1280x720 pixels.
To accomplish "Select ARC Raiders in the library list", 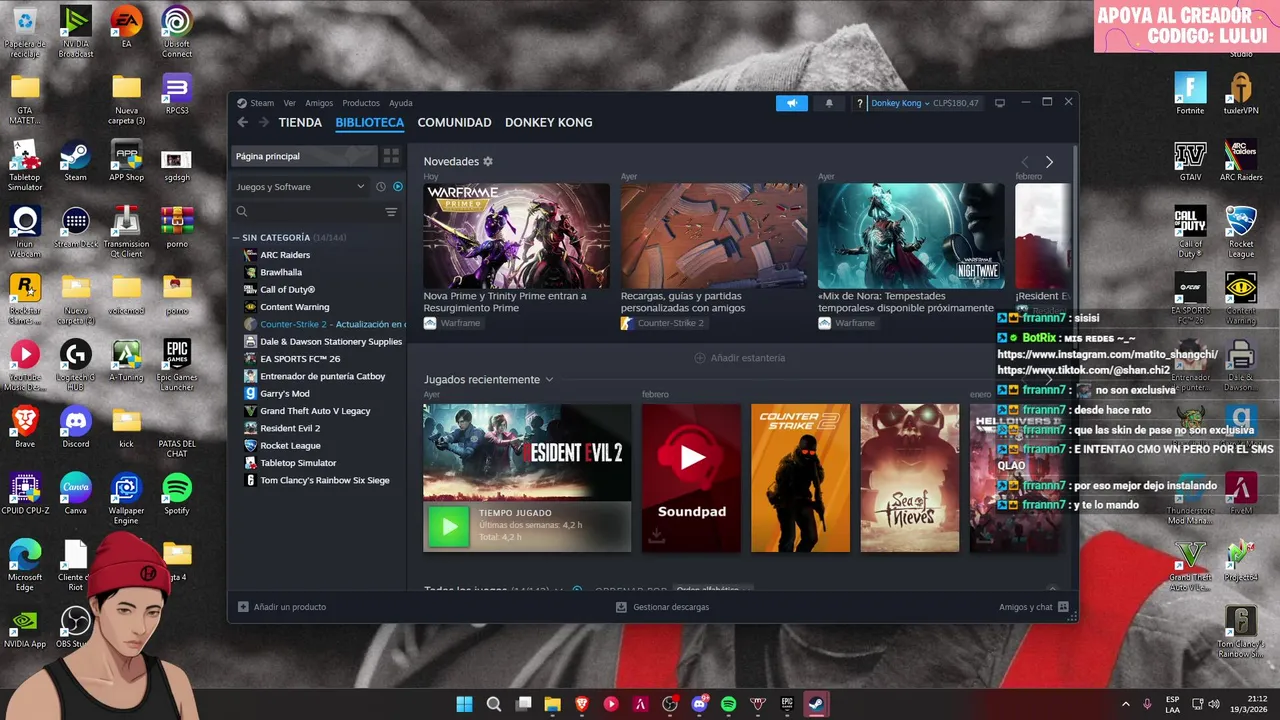I will click(285, 255).
